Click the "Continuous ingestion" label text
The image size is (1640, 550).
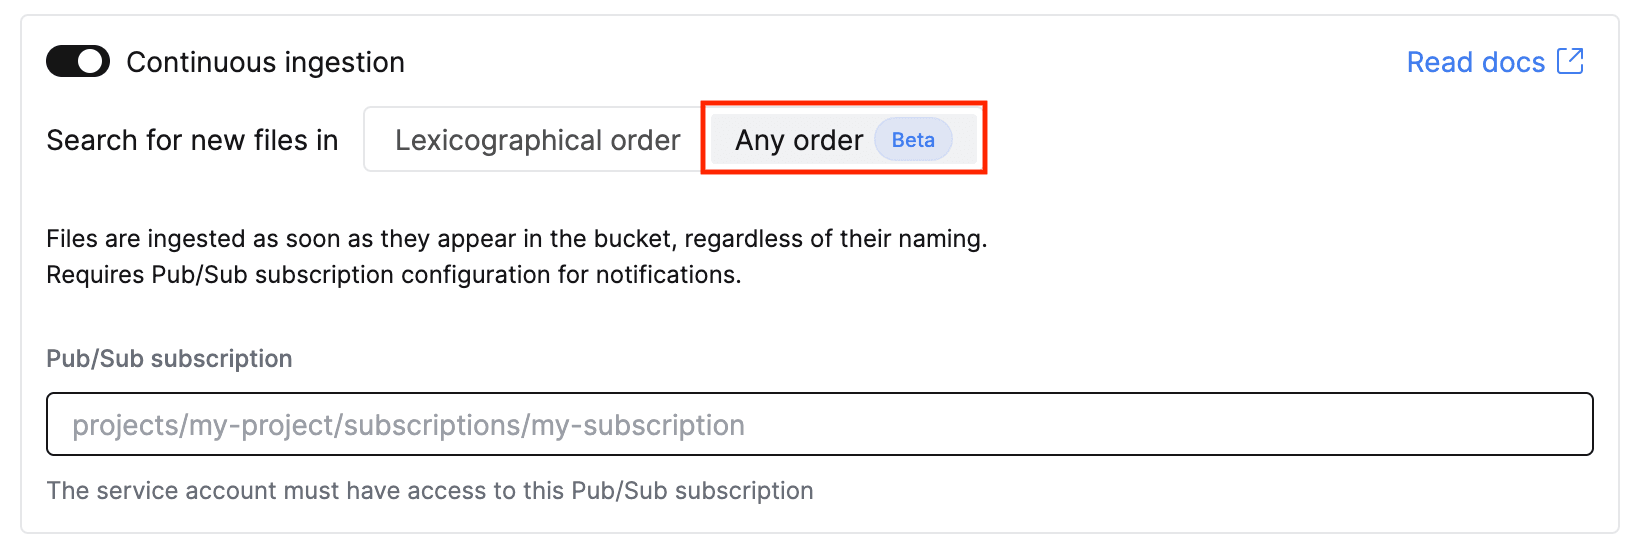pos(265,62)
